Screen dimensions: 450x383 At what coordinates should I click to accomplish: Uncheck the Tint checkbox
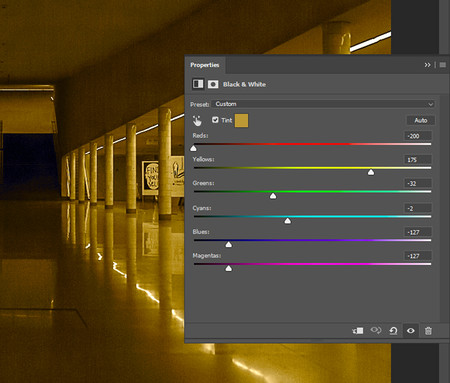[x=215, y=120]
